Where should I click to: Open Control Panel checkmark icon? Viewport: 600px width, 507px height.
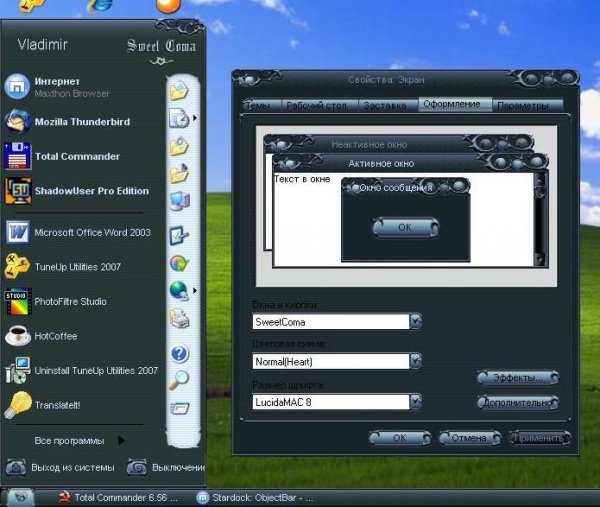click(x=179, y=235)
